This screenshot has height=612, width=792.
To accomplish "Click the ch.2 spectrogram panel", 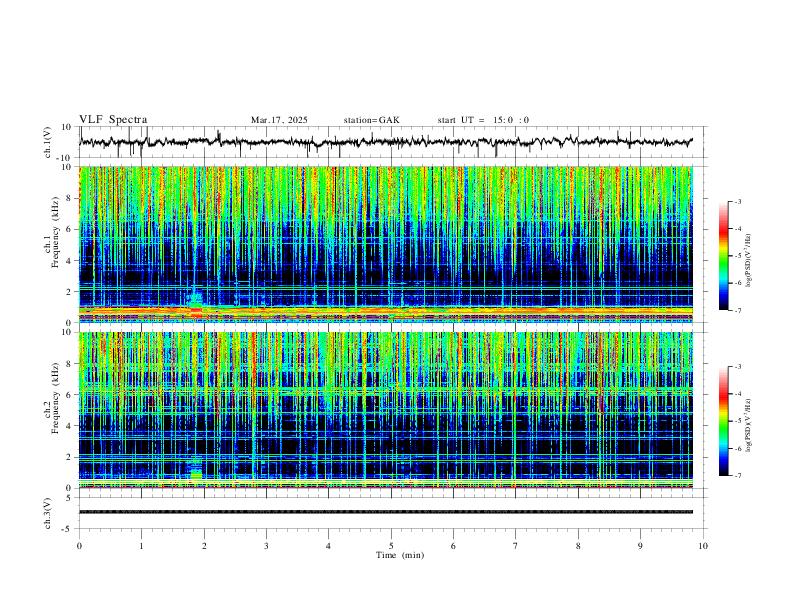I will point(386,410).
